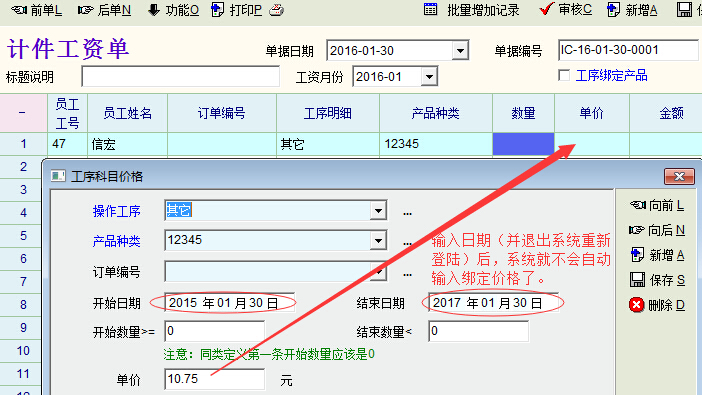
Task: Click the 批量增加记录 batch add icon
Action: point(430,9)
